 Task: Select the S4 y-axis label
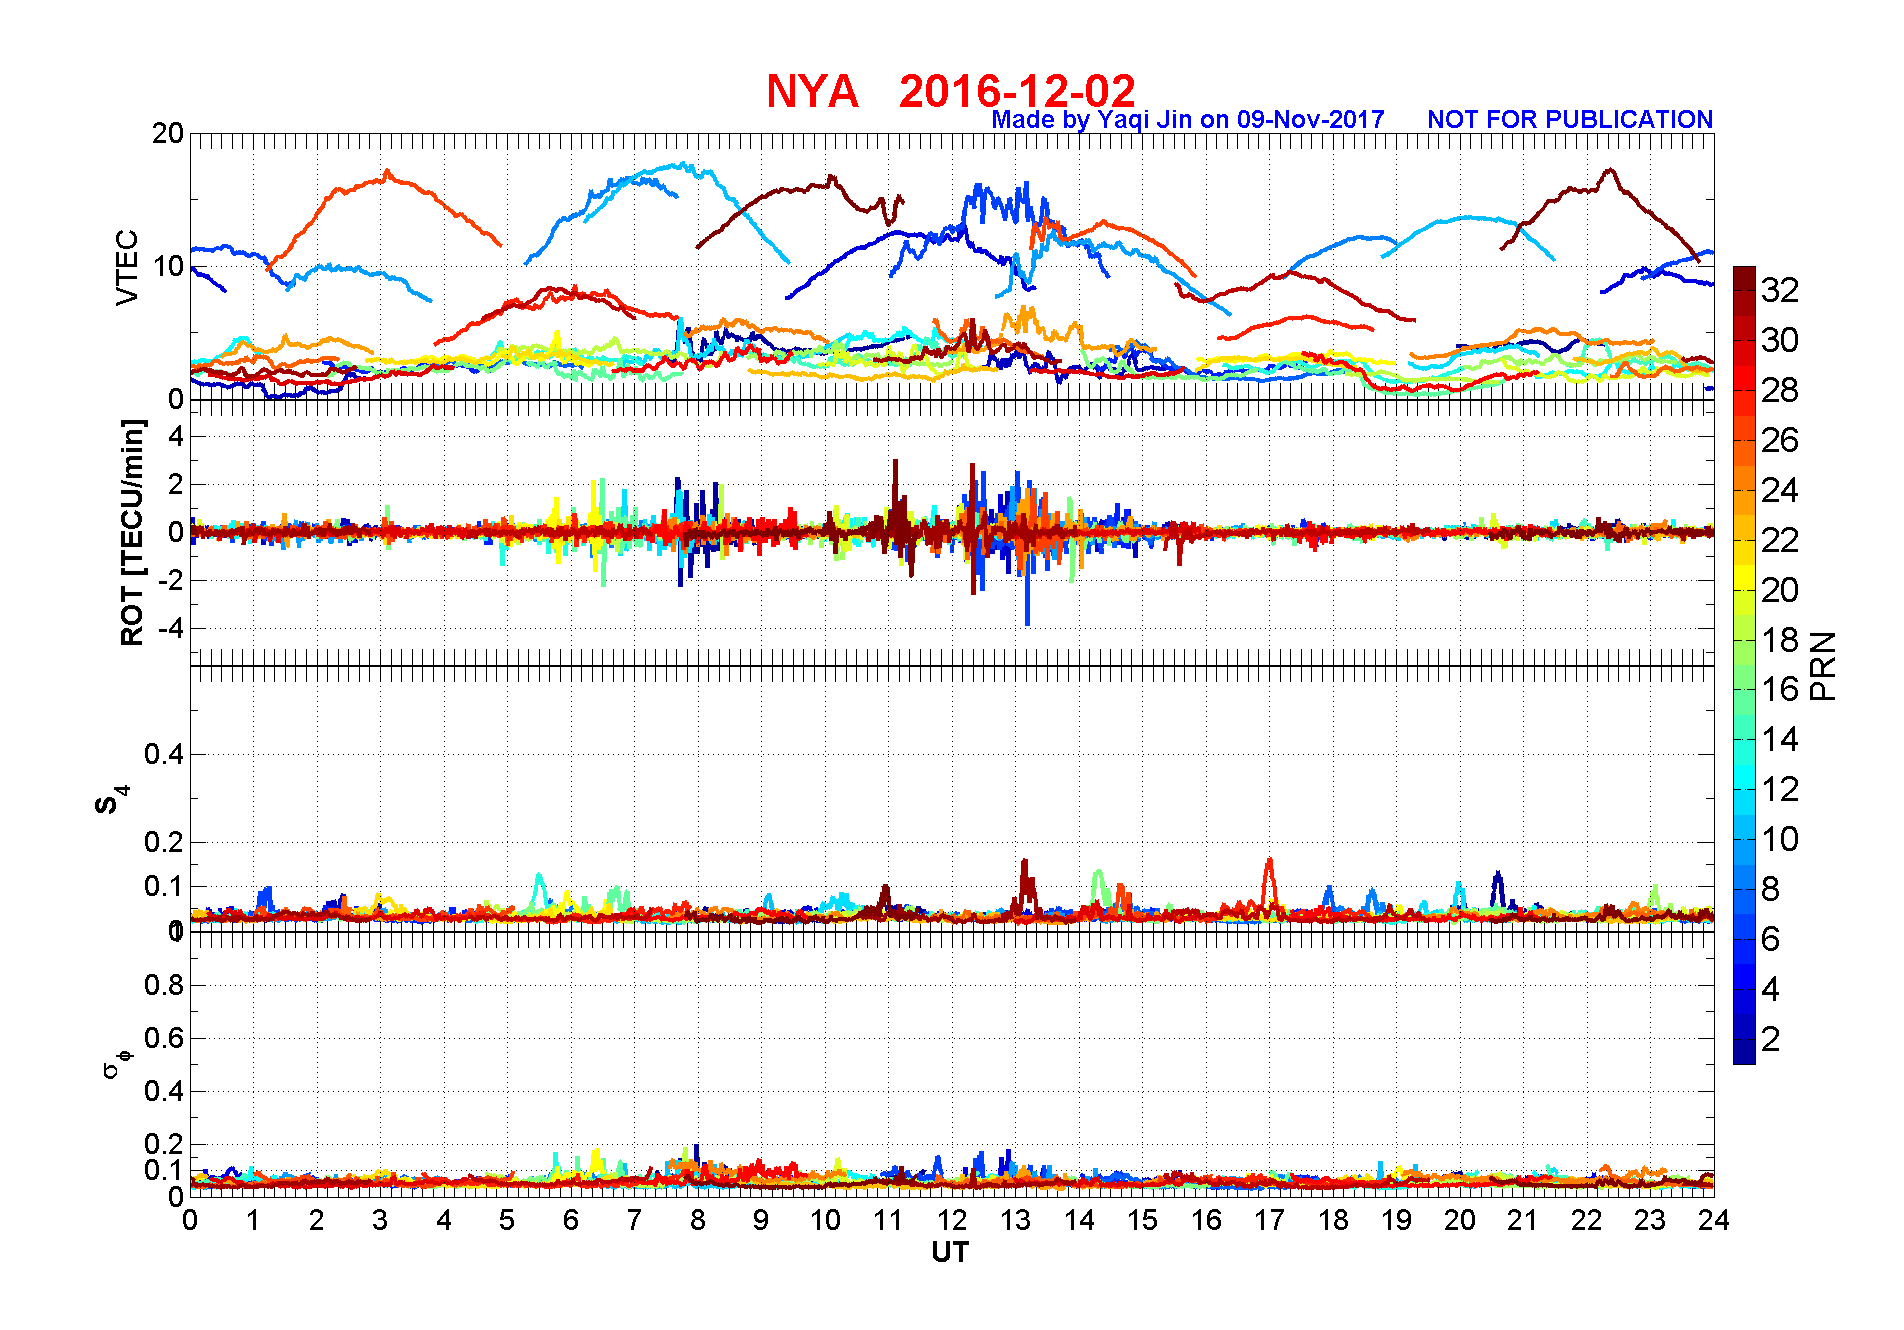(111, 800)
